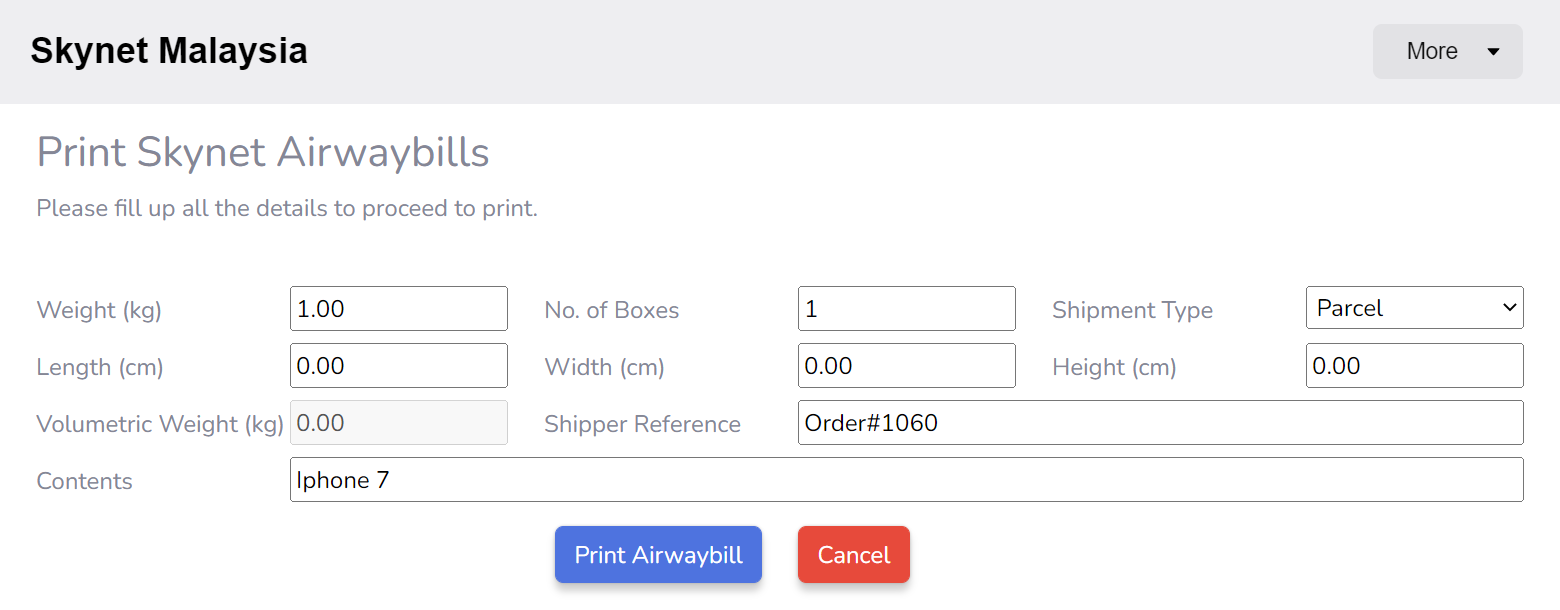Click the No. of Boxes label
This screenshot has height=610, width=1560.
[x=611, y=310]
